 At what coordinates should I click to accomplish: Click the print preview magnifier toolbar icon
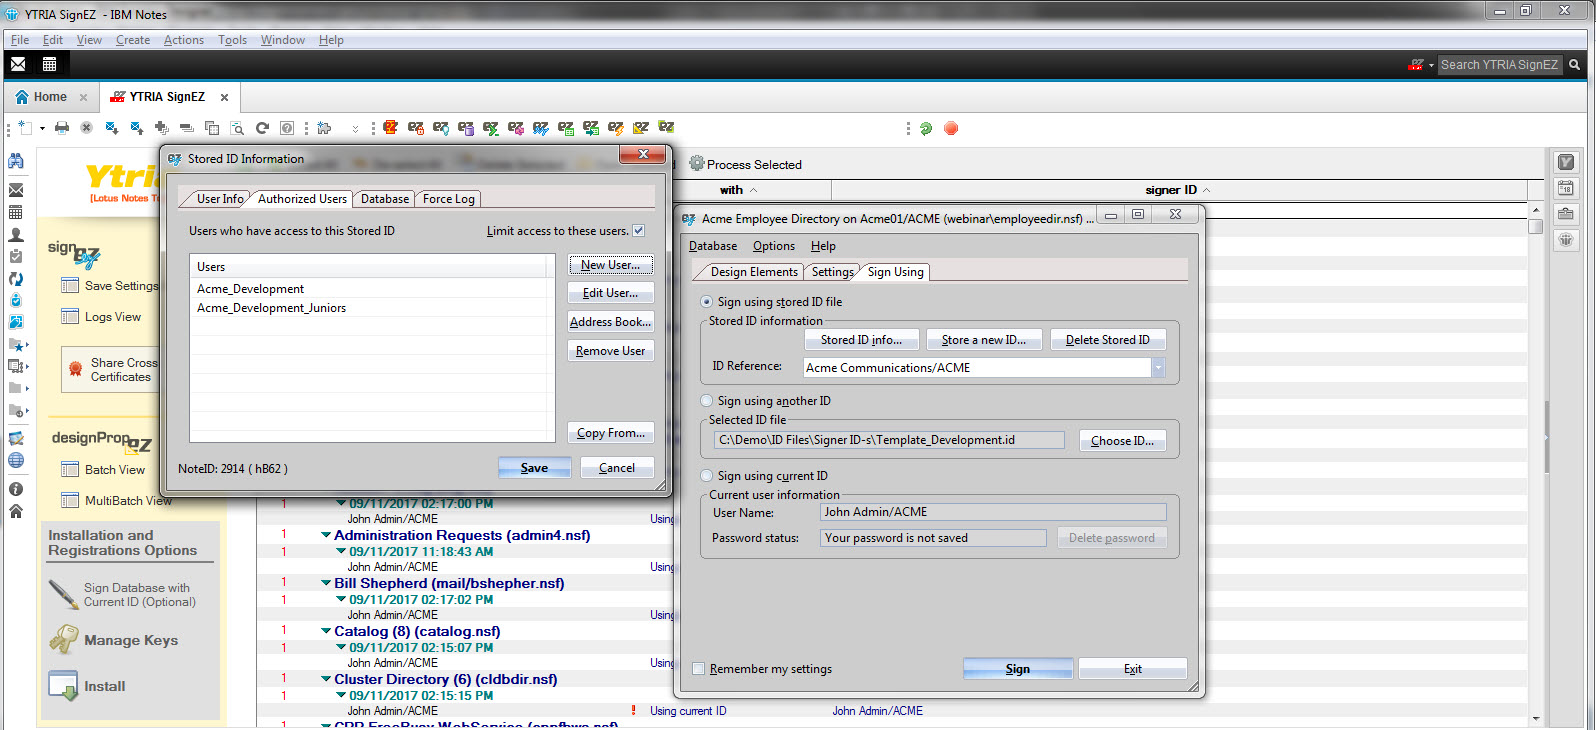[237, 128]
